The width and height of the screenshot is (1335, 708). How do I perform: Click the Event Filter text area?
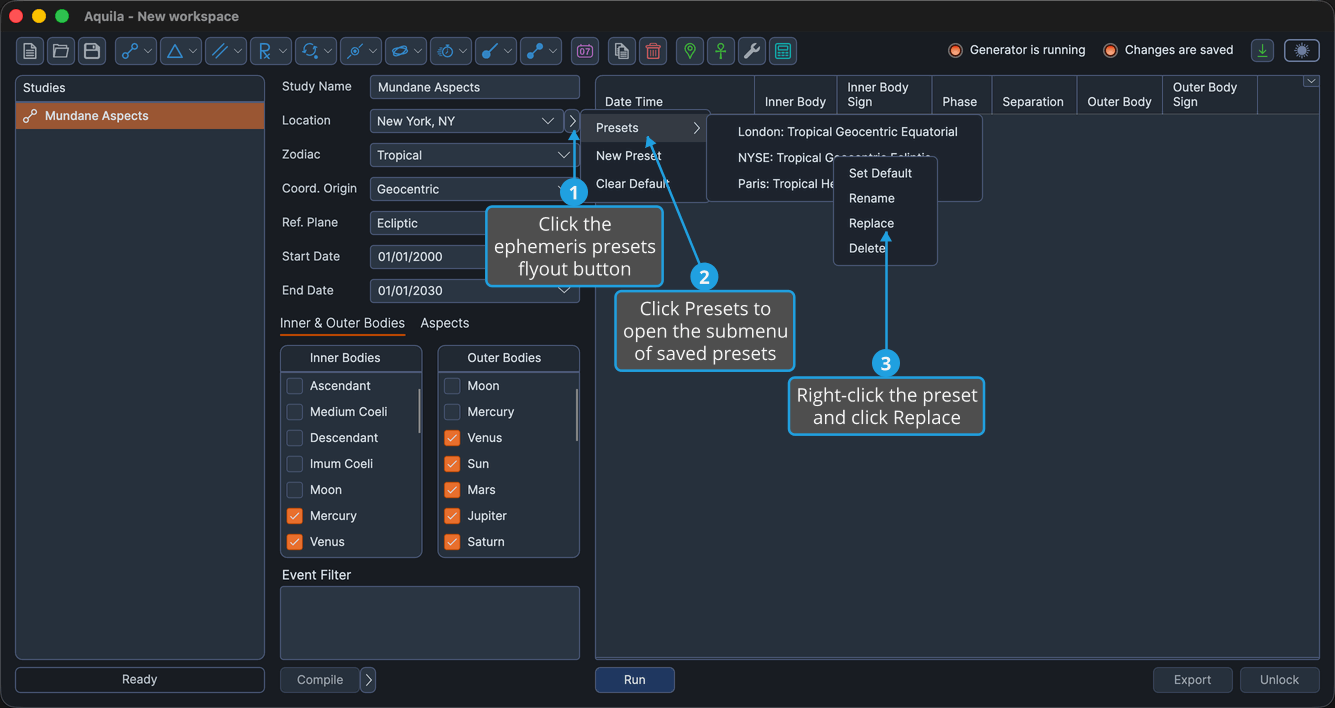pos(430,623)
